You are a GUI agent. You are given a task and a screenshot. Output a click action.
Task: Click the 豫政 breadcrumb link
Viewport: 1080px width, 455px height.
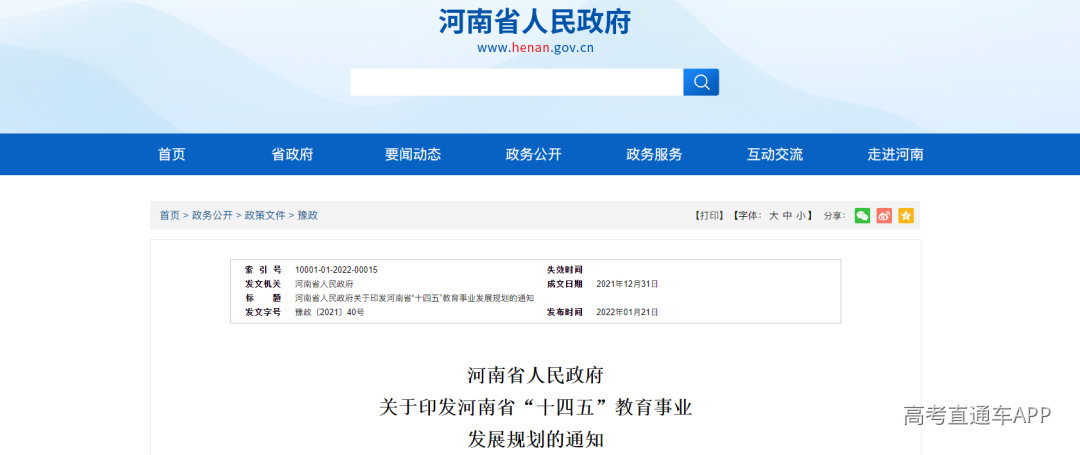pos(308,215)
